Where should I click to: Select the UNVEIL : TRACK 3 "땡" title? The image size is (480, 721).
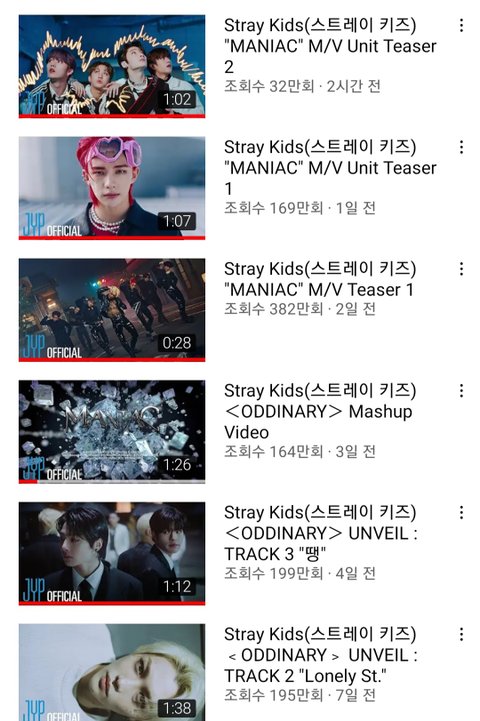pos(321,533)
